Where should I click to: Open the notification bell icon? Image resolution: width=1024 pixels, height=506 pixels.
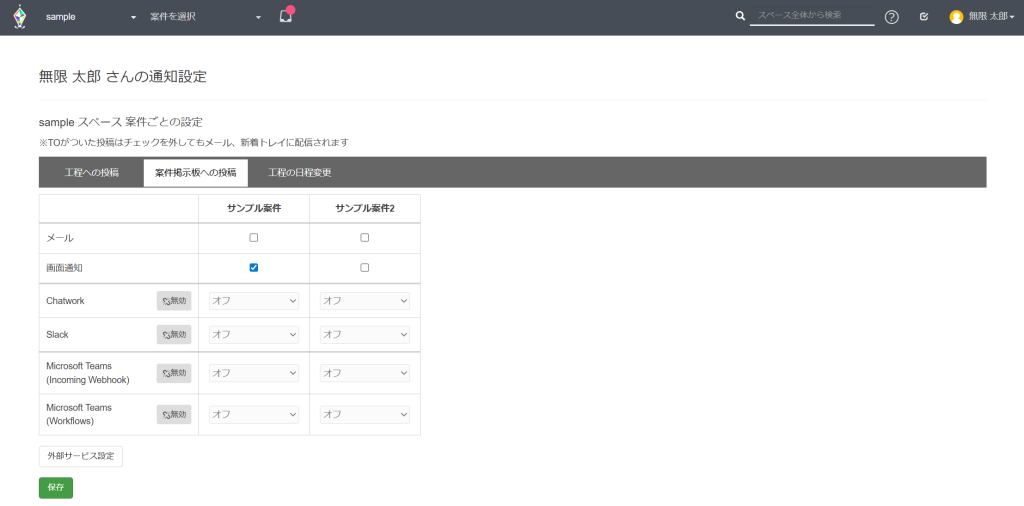tap(286, 16)
